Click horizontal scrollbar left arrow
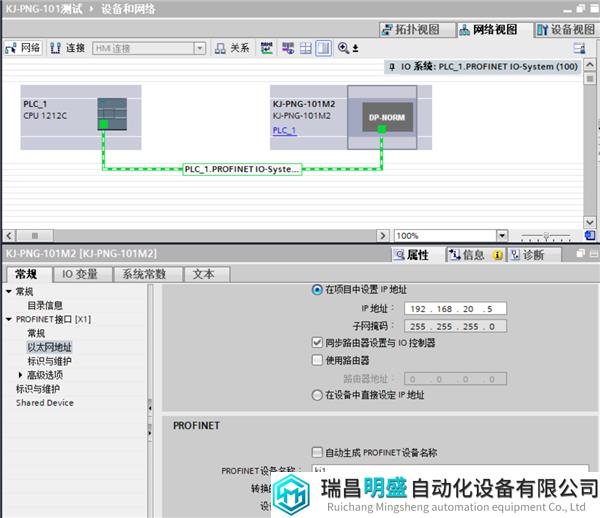Viewport: 600px width, 518px height. [x=9, y=235]
